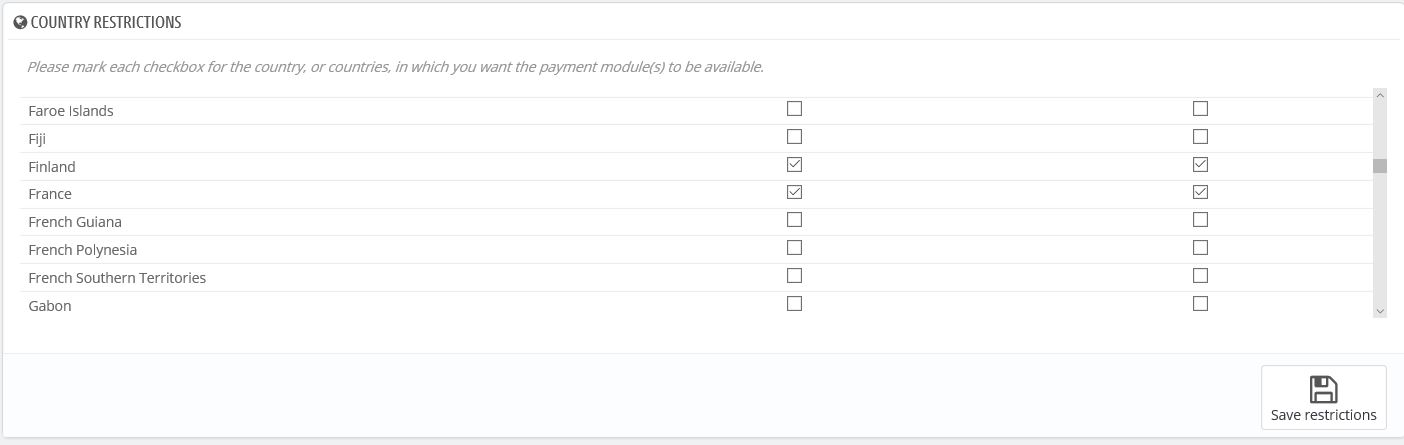Screen dimensions: 1404x445
Task: Click the floppy disk save icon
Action: [x=1323, y=389]
